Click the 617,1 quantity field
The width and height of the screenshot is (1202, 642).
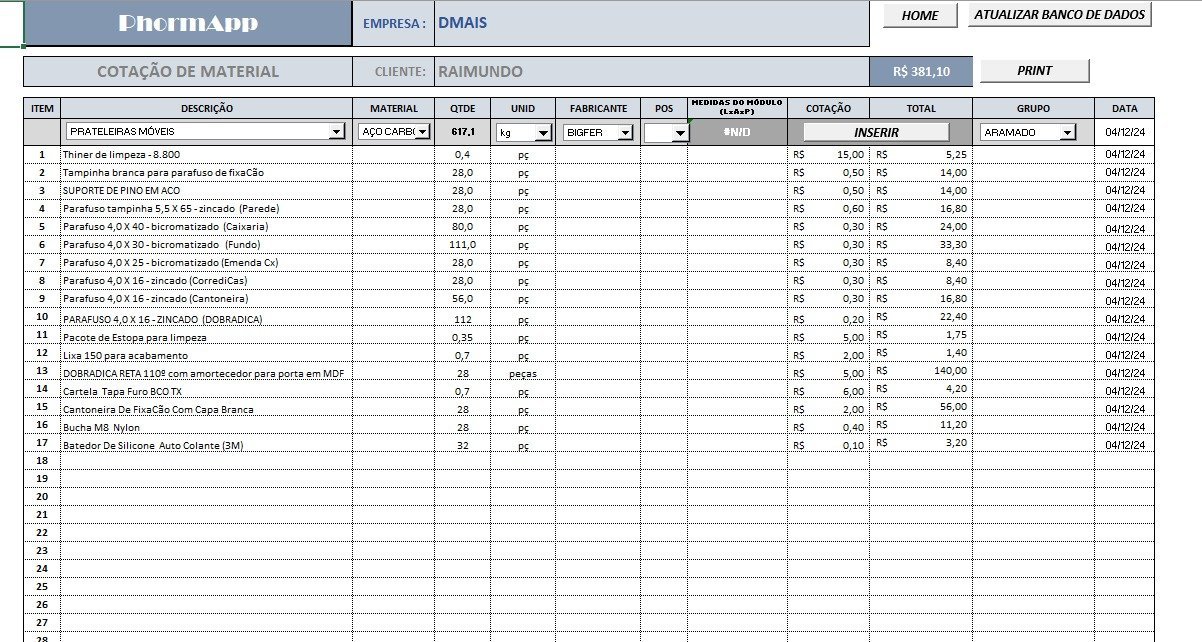(463, 132)
